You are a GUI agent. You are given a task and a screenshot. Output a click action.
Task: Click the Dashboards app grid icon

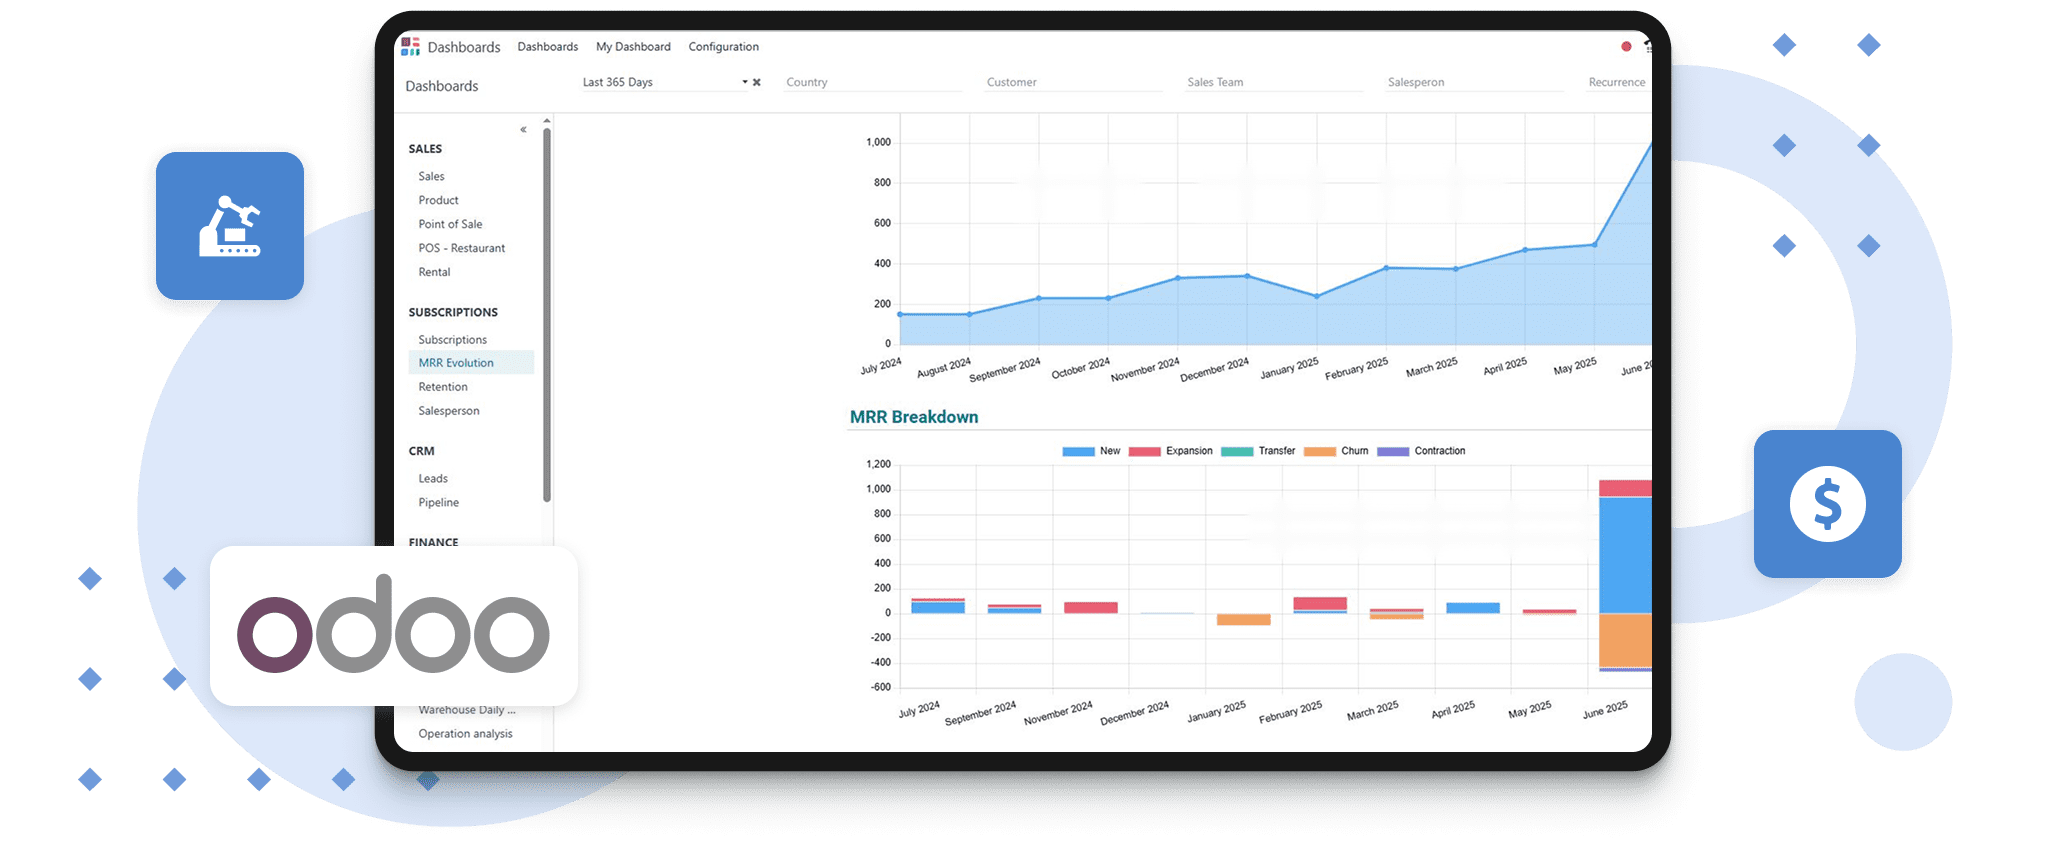[410, 47]
